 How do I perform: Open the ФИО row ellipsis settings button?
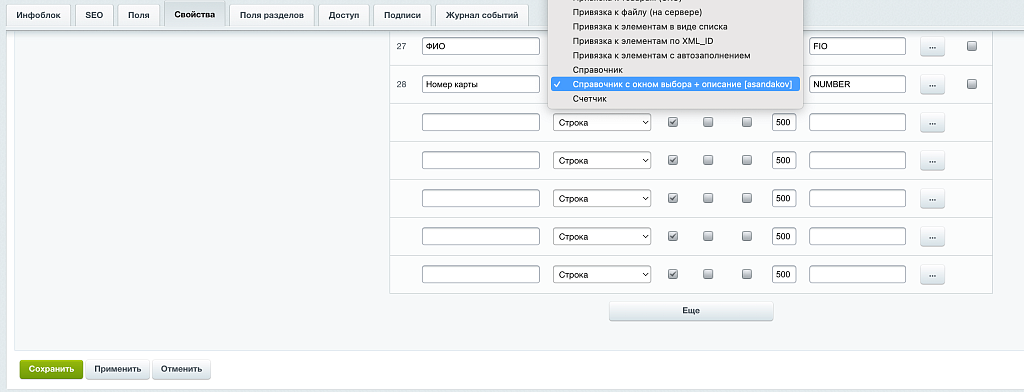(932, 46)
